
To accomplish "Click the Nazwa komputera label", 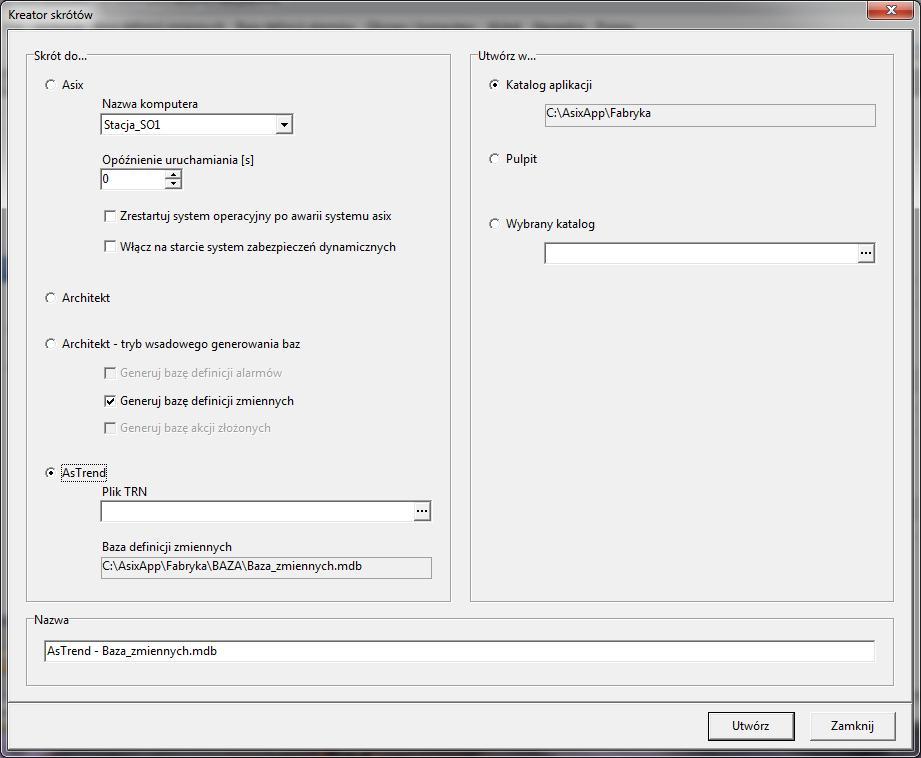I will pos(150,104).
